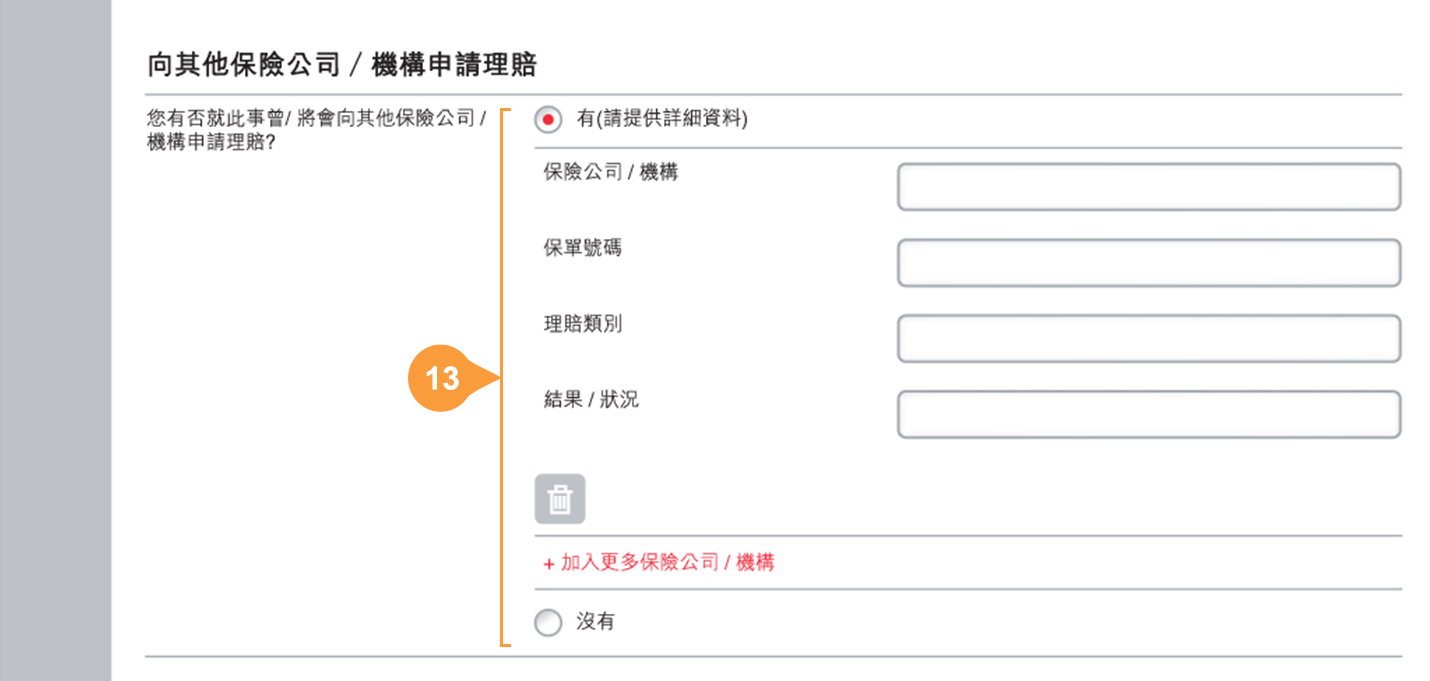
Task: Select the 有(請提供詳細資料) radio button
Action: 548,120
